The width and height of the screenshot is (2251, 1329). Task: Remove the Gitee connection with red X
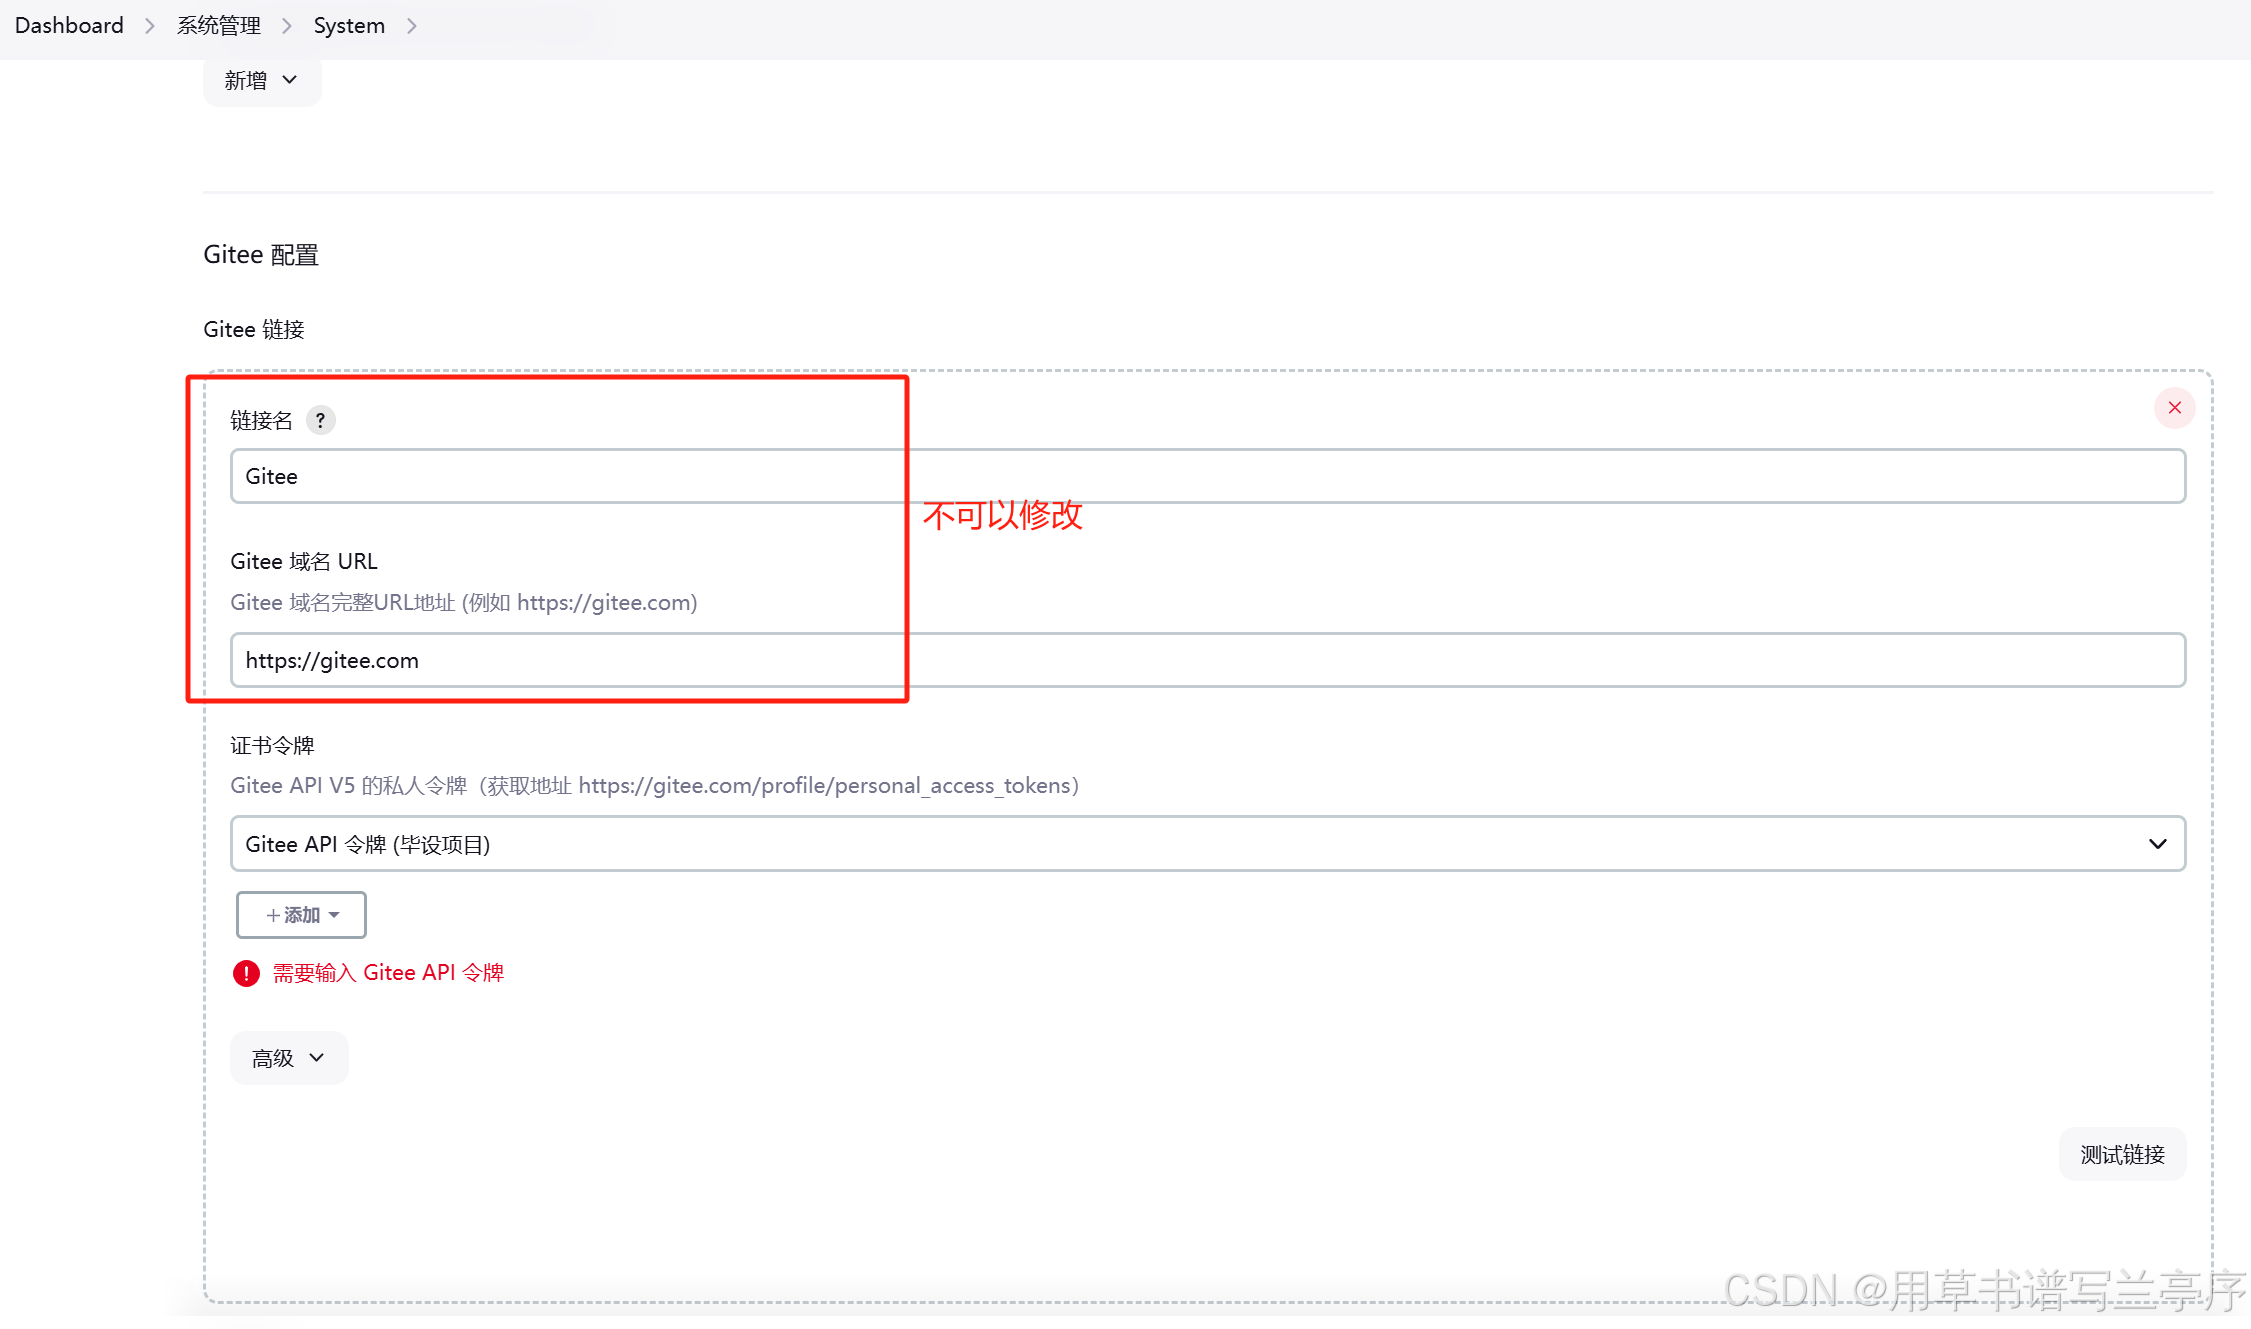click(x=2174, y=408)
